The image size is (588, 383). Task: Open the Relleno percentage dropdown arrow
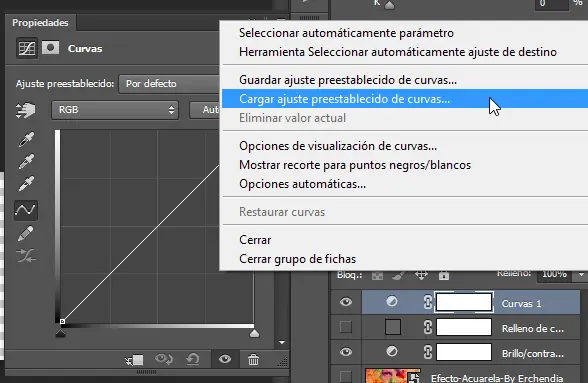pos(580,275)
